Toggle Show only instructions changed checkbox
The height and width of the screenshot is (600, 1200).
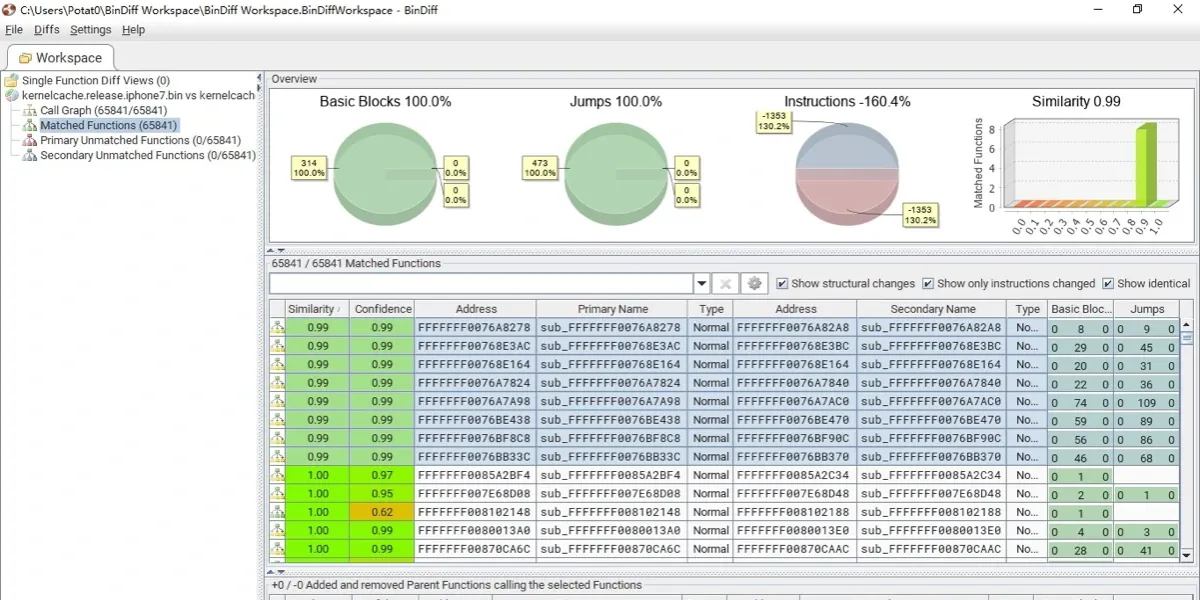point(928,283)
